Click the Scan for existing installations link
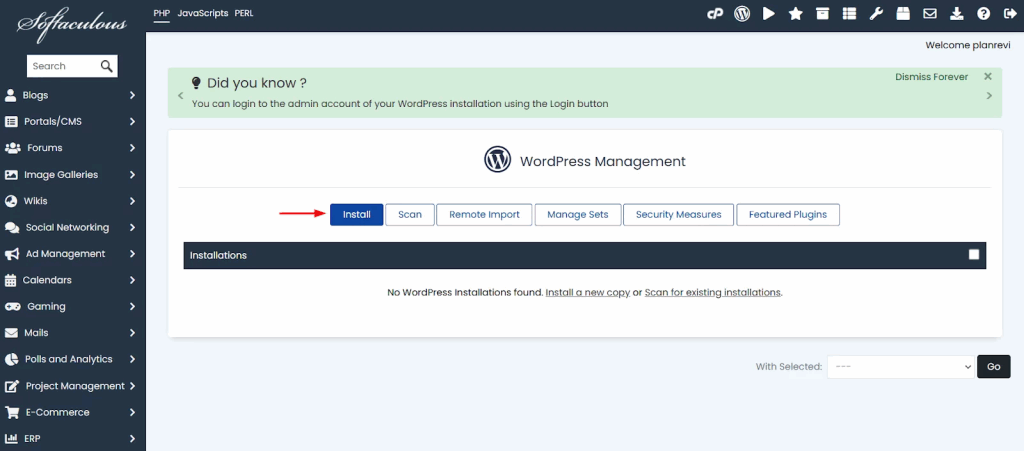Screen dimensions: 1024x451 pos(712,293)
